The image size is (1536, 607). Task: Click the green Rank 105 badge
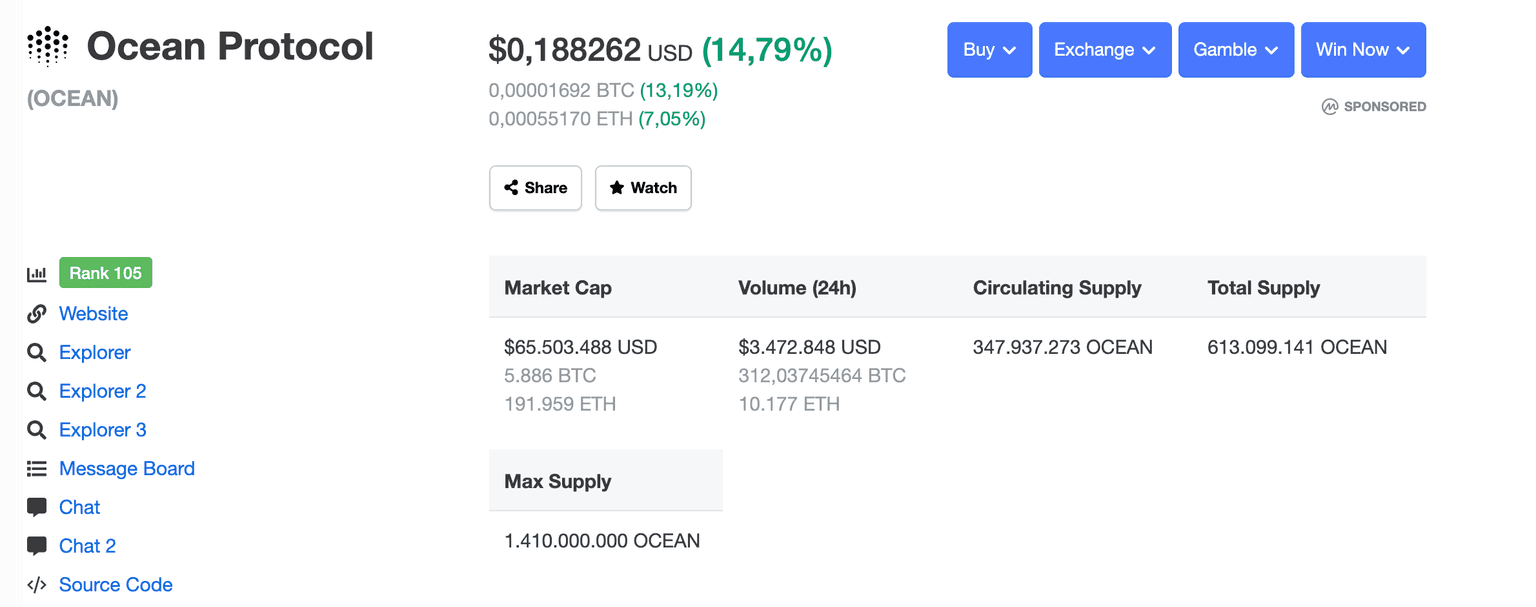(x=105, y=273)
